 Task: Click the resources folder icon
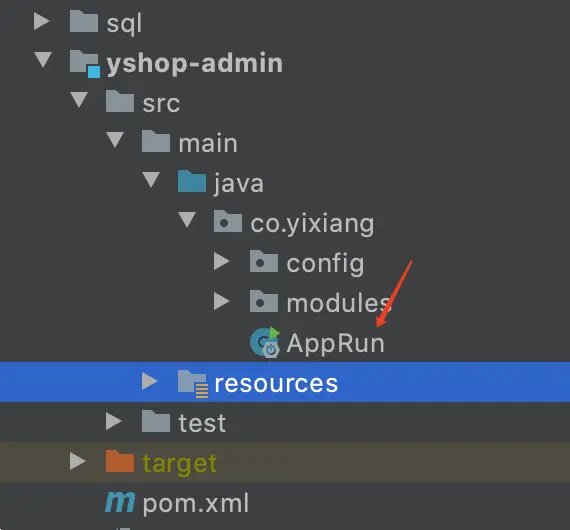coord(193,384)
